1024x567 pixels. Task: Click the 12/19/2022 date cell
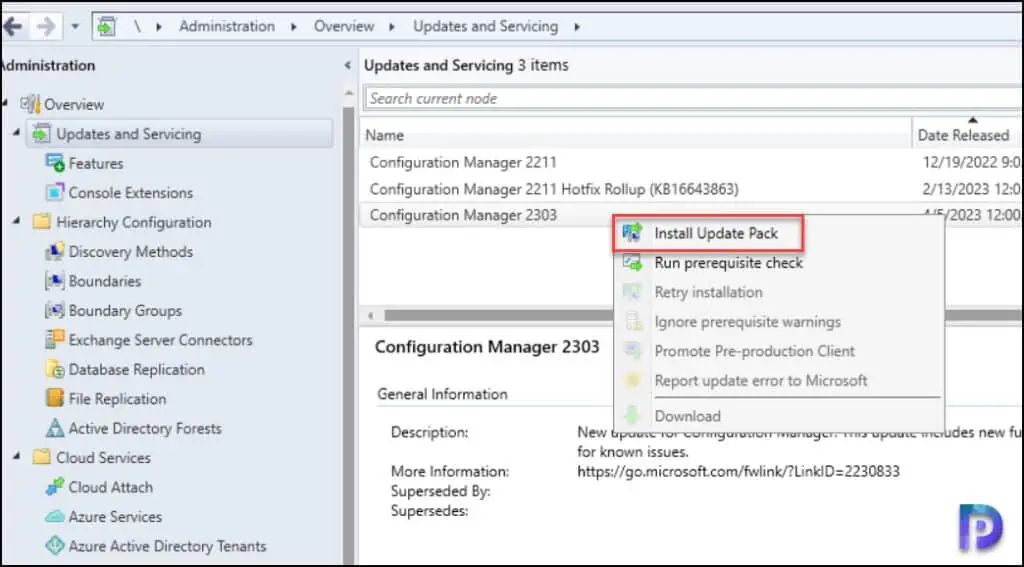[x=970, y=162]
